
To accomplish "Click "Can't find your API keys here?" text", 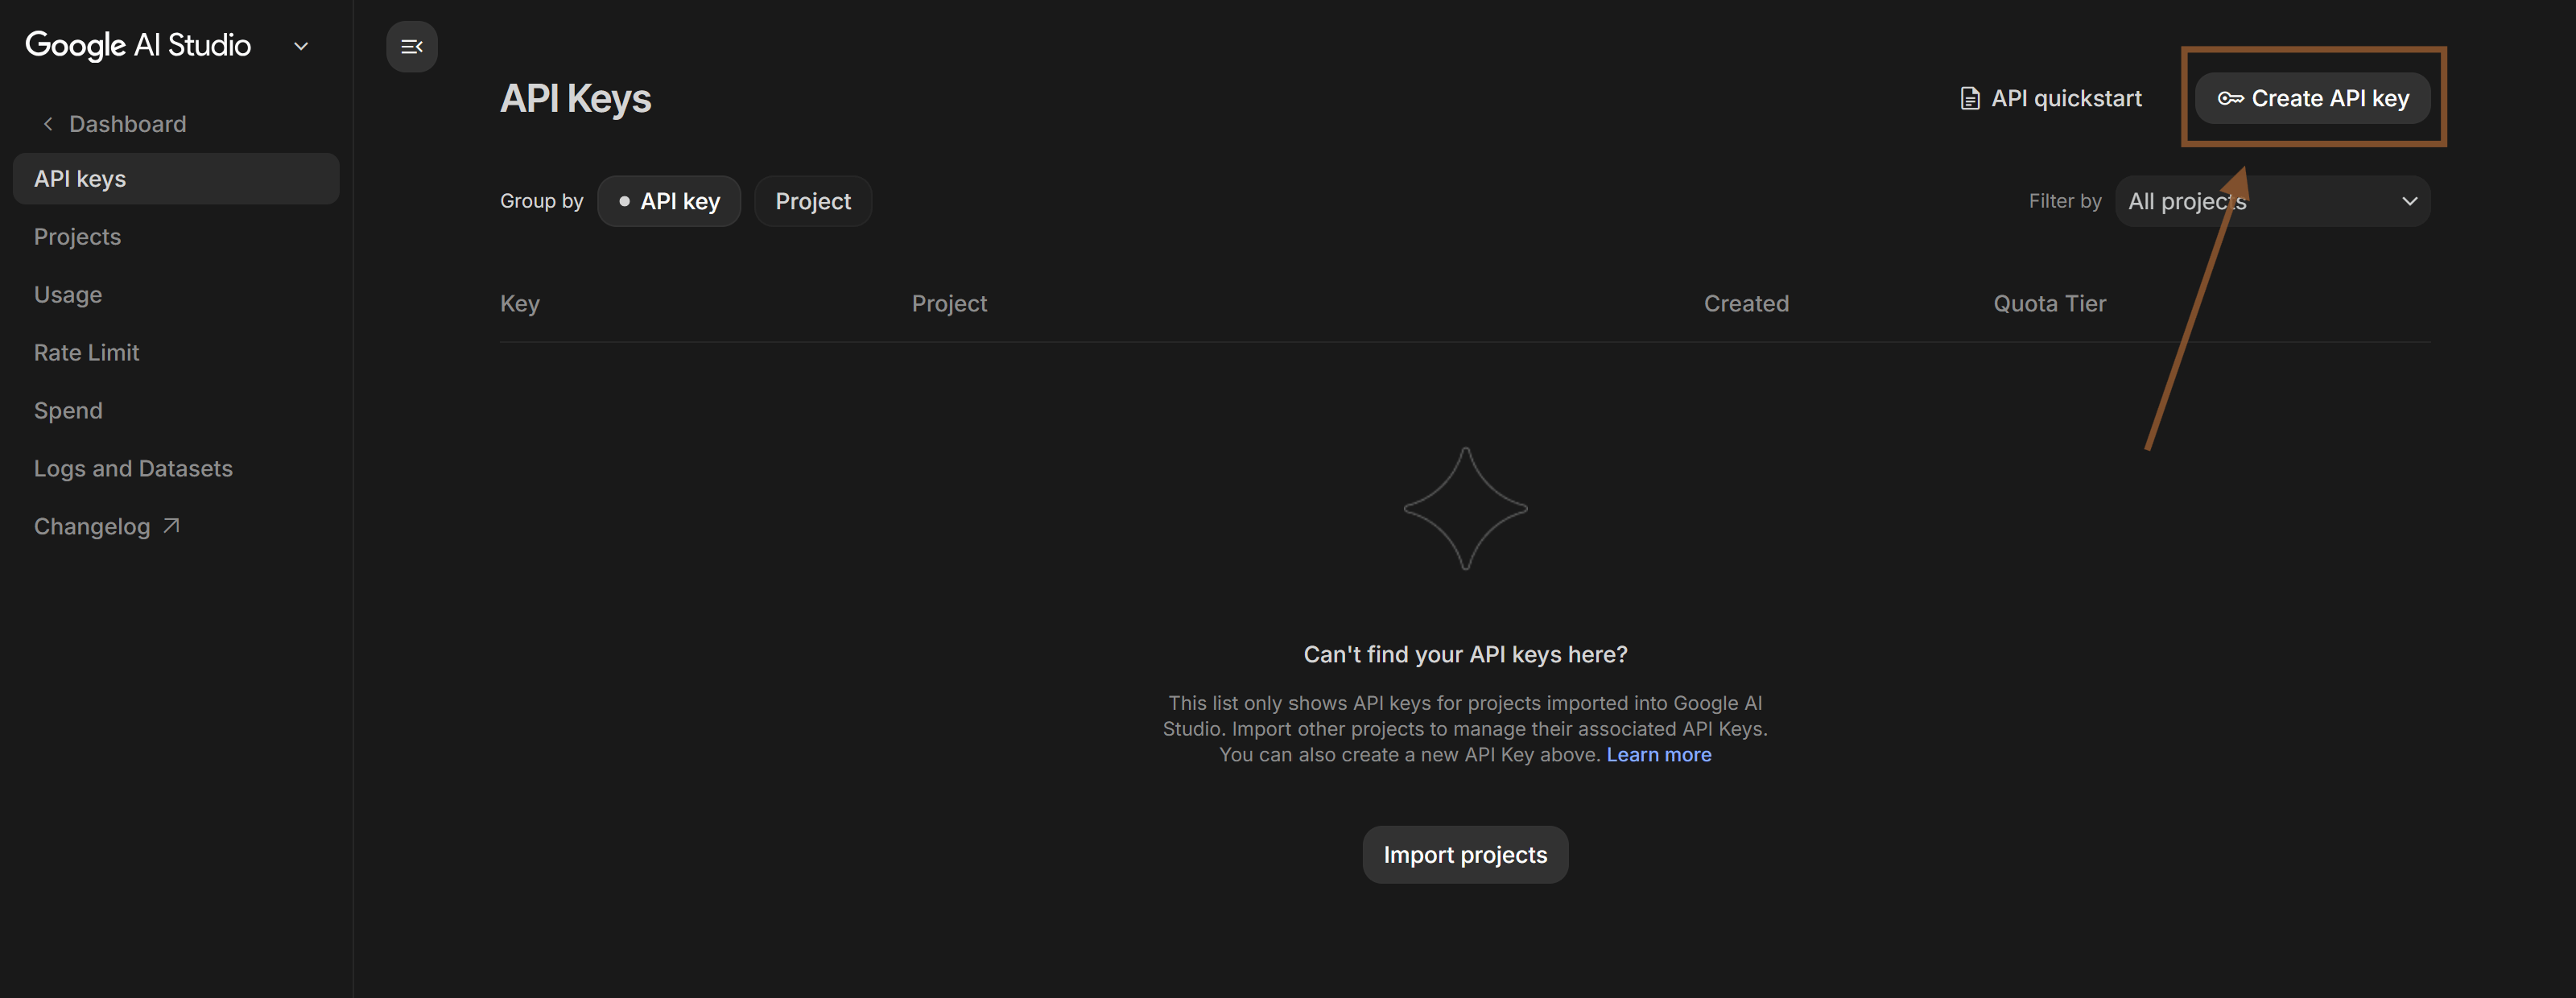I will (1464, 654).
